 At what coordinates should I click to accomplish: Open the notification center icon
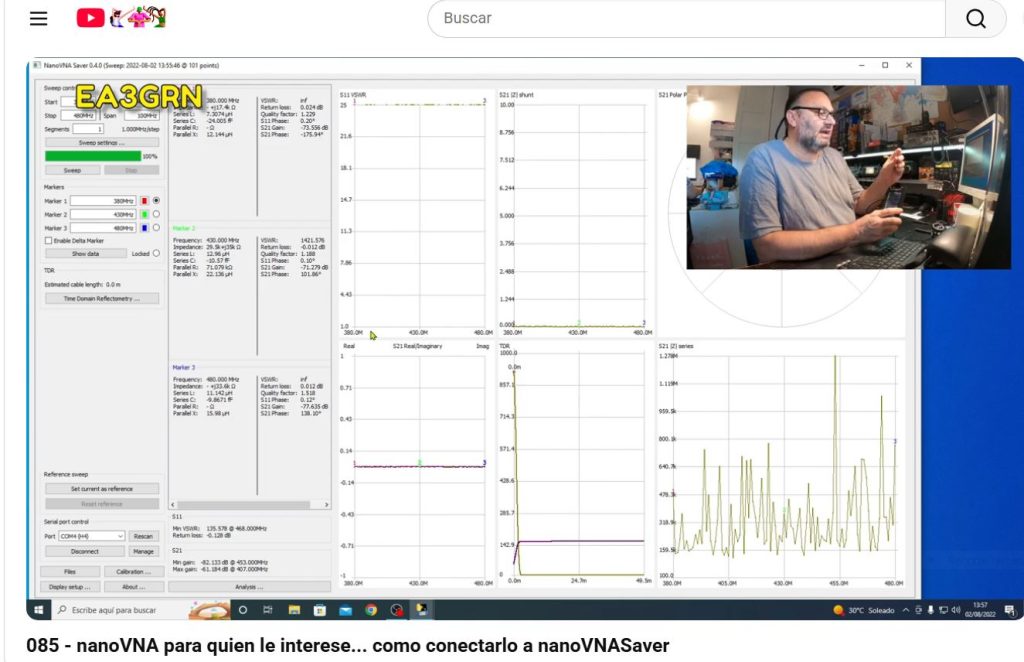pos(1010,610)
